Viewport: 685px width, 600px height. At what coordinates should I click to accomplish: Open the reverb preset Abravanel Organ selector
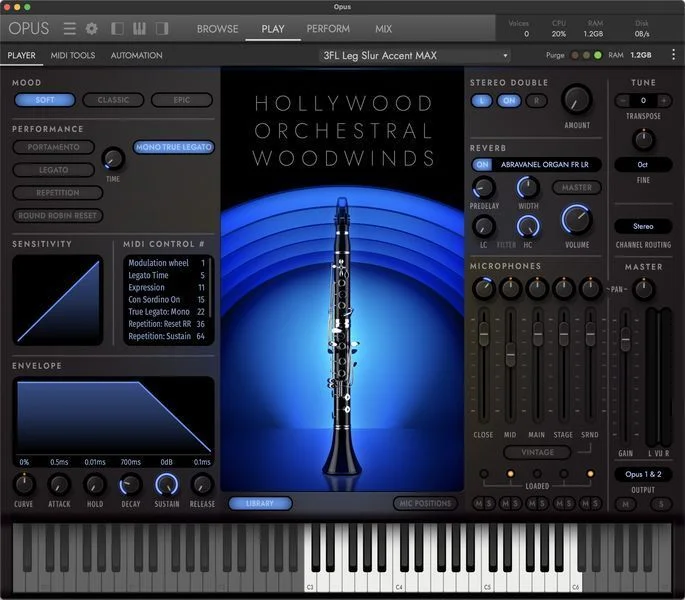pos(546,165)
